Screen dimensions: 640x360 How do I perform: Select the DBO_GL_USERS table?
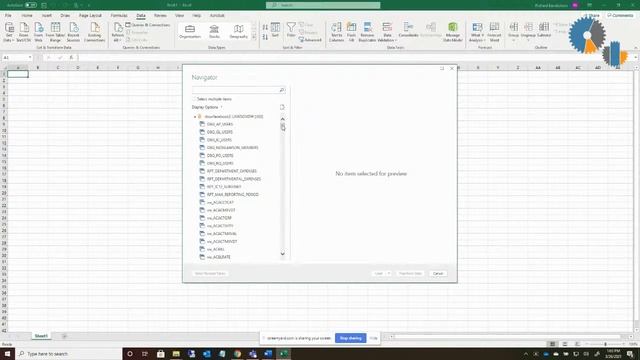tap(220, 132)
